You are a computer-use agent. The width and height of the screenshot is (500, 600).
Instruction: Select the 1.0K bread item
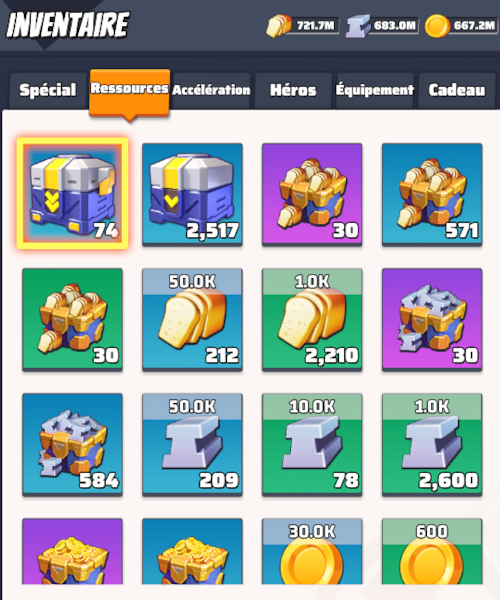tap(312, 320)
